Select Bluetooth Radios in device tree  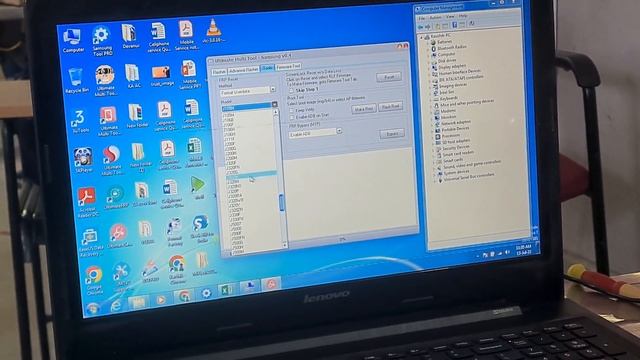coord(452,48)
